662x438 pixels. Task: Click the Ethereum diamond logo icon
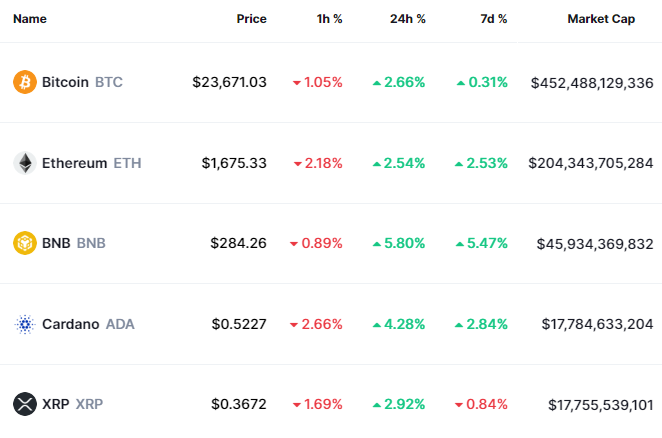pyautogui.click(x=24, y=163)
